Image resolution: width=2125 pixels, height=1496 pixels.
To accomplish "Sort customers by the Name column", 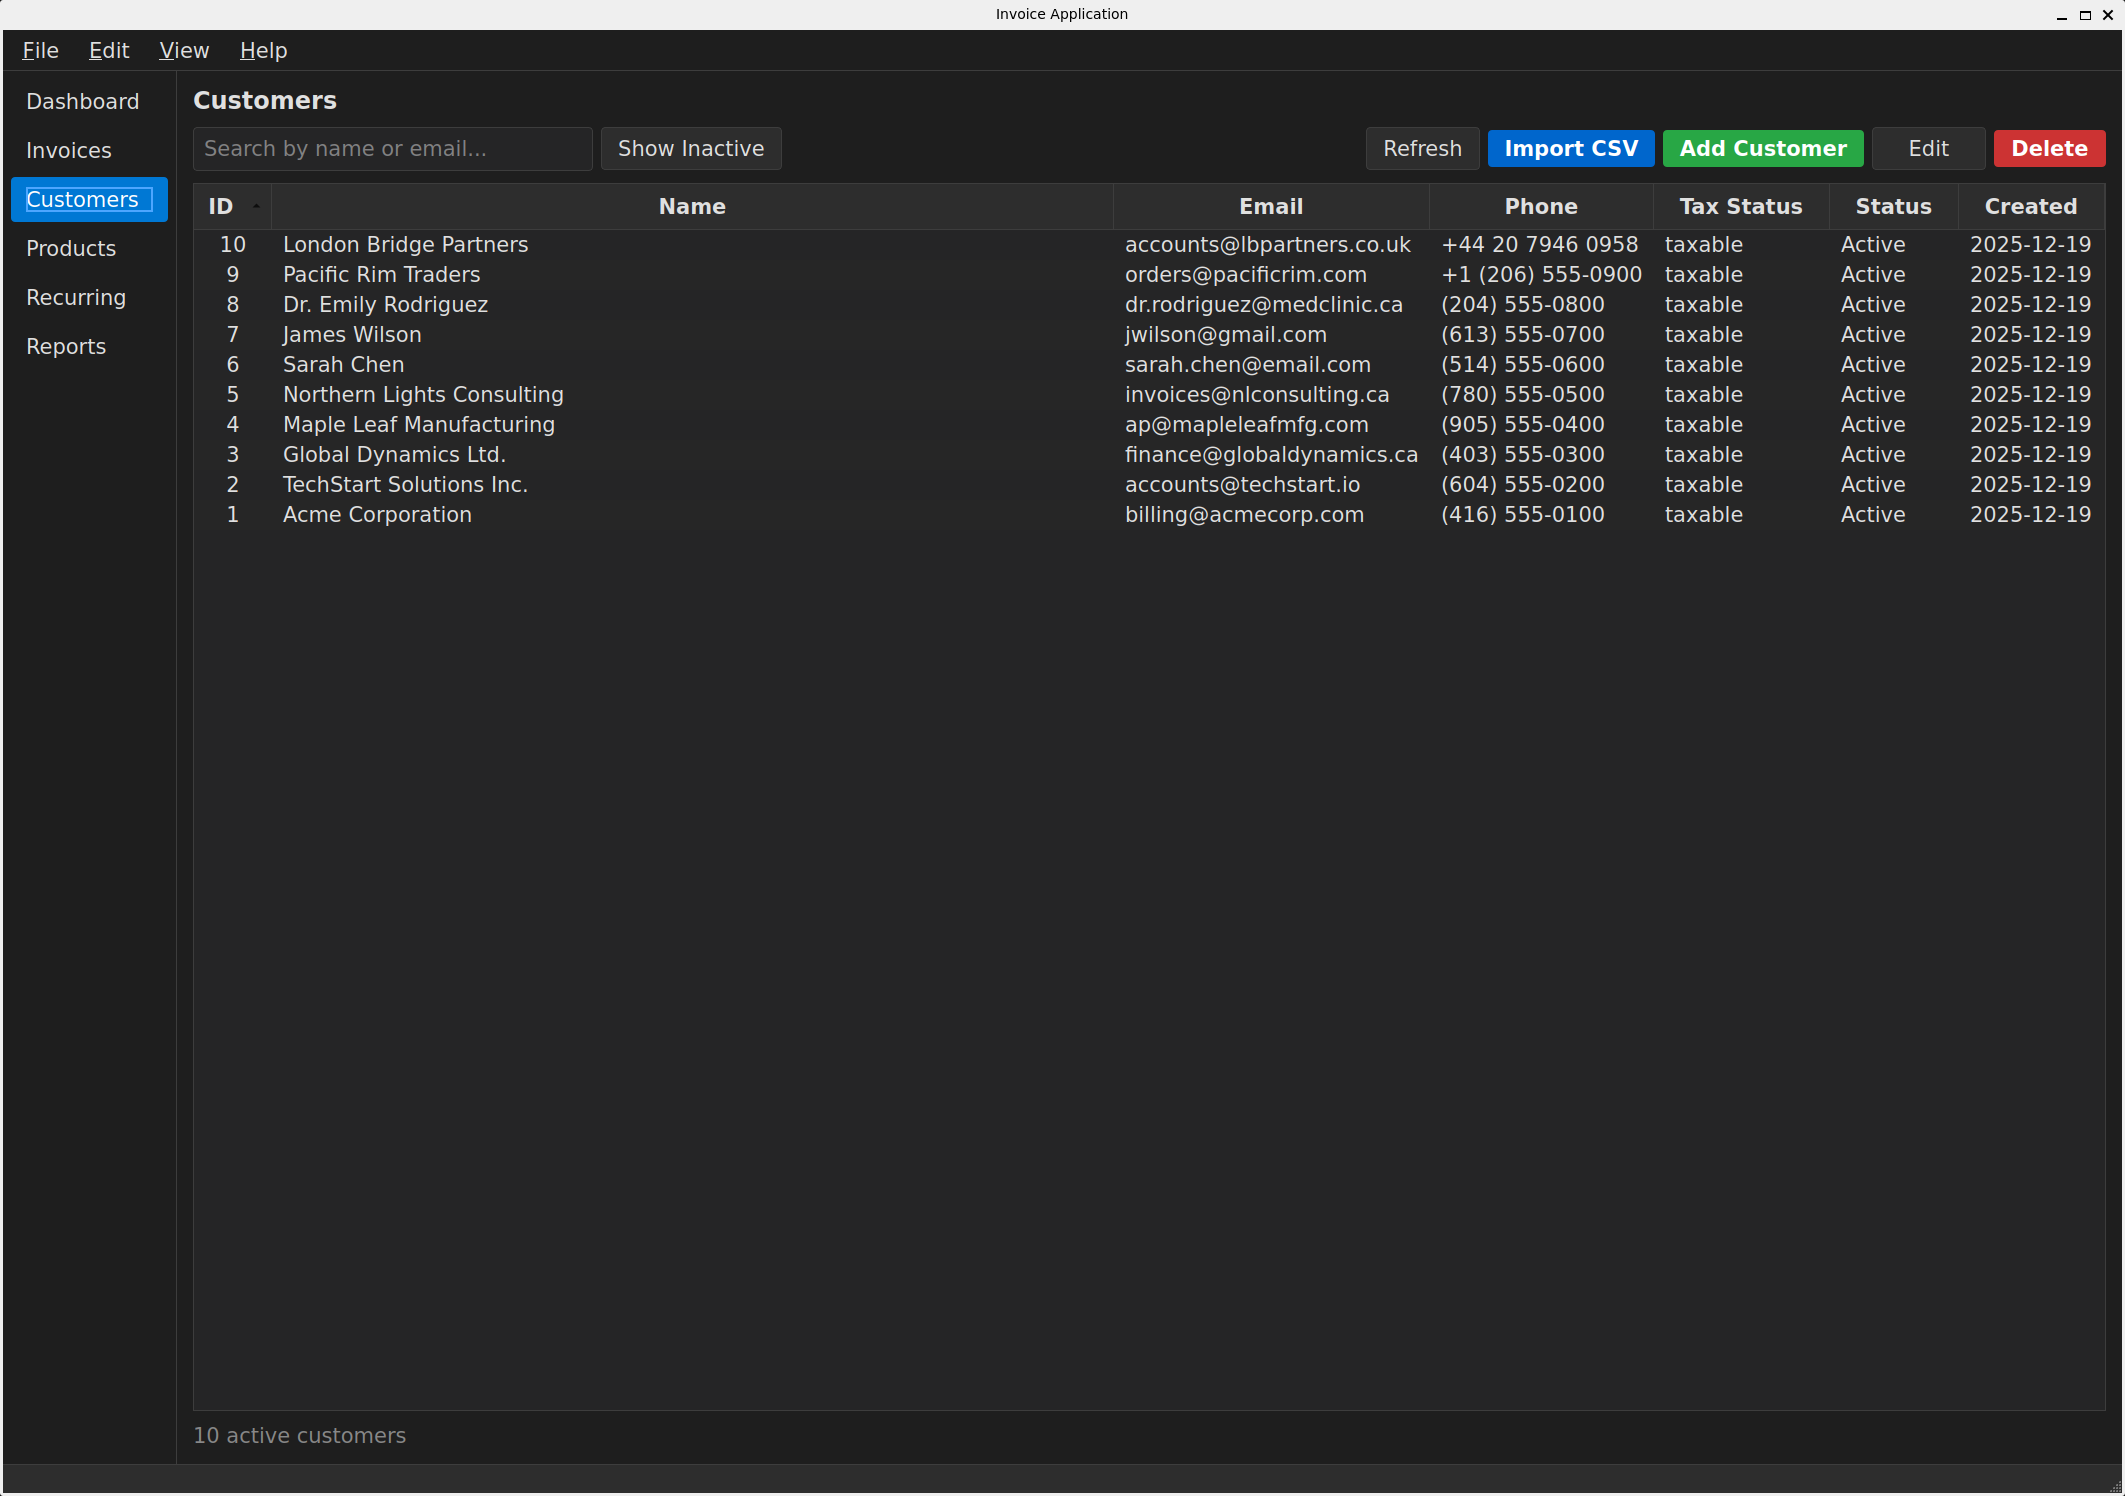I will coord(691,206).
